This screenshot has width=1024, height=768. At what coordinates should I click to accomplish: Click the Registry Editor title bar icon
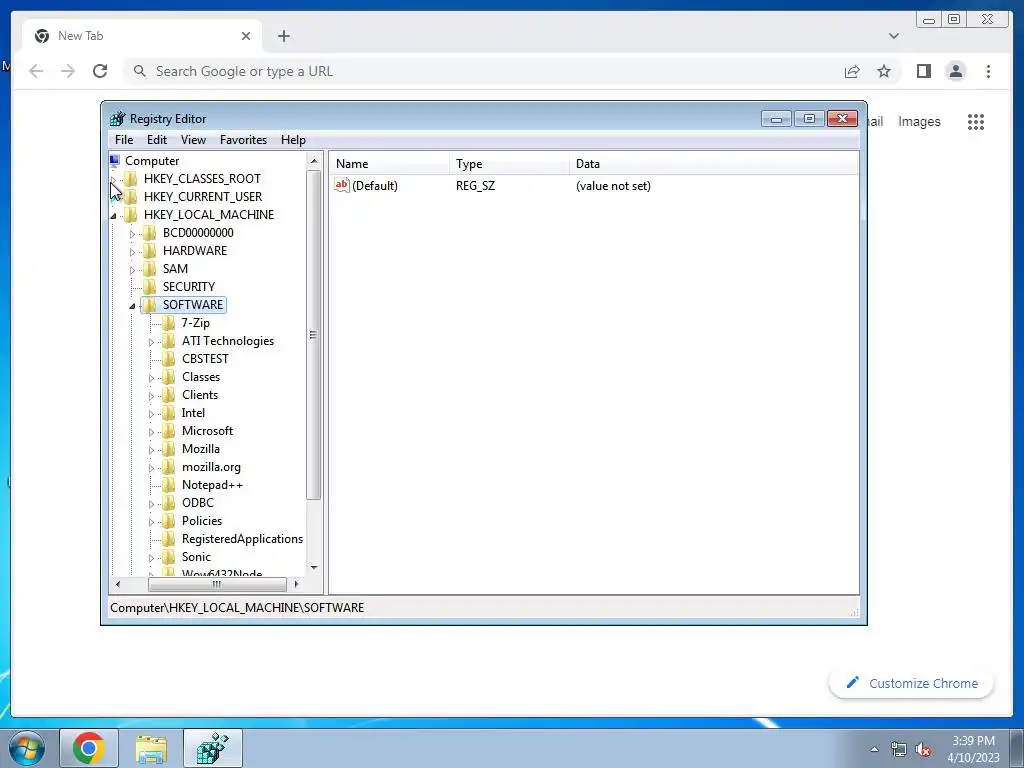coord(118,119)
